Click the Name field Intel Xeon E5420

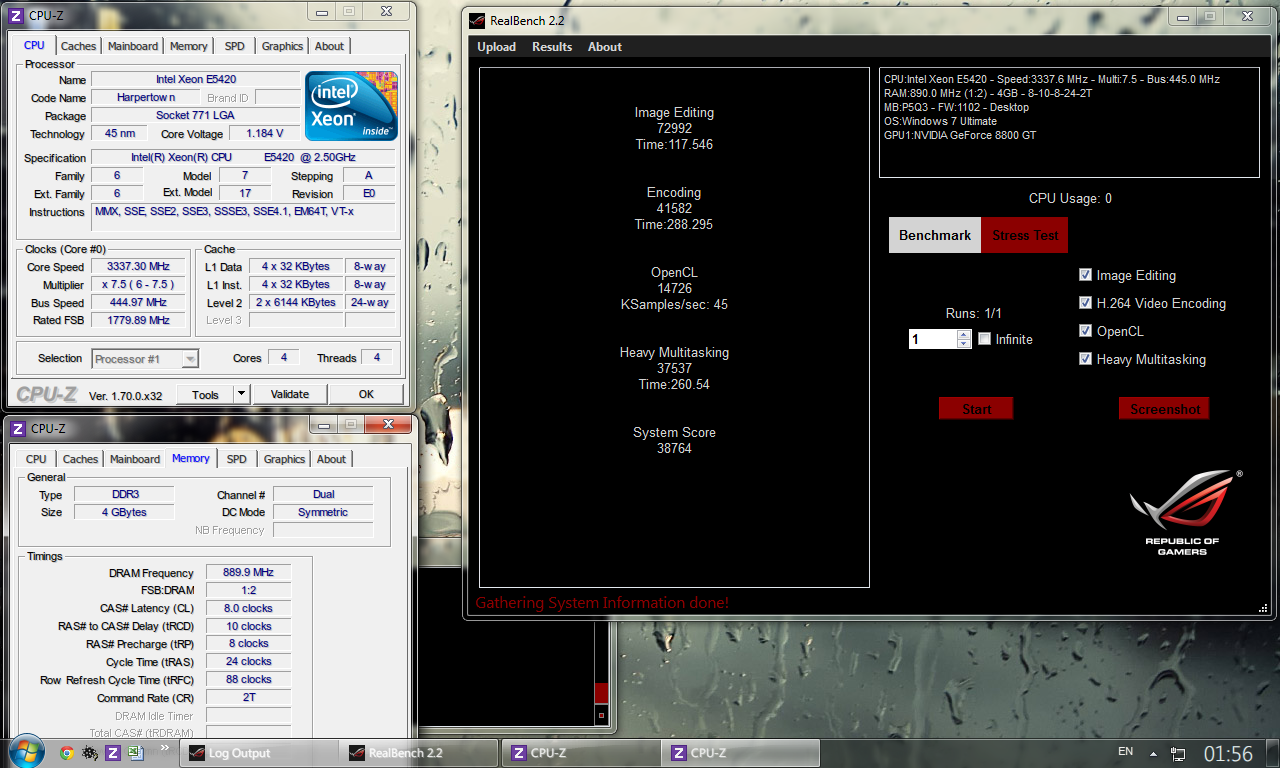point(196,79)
